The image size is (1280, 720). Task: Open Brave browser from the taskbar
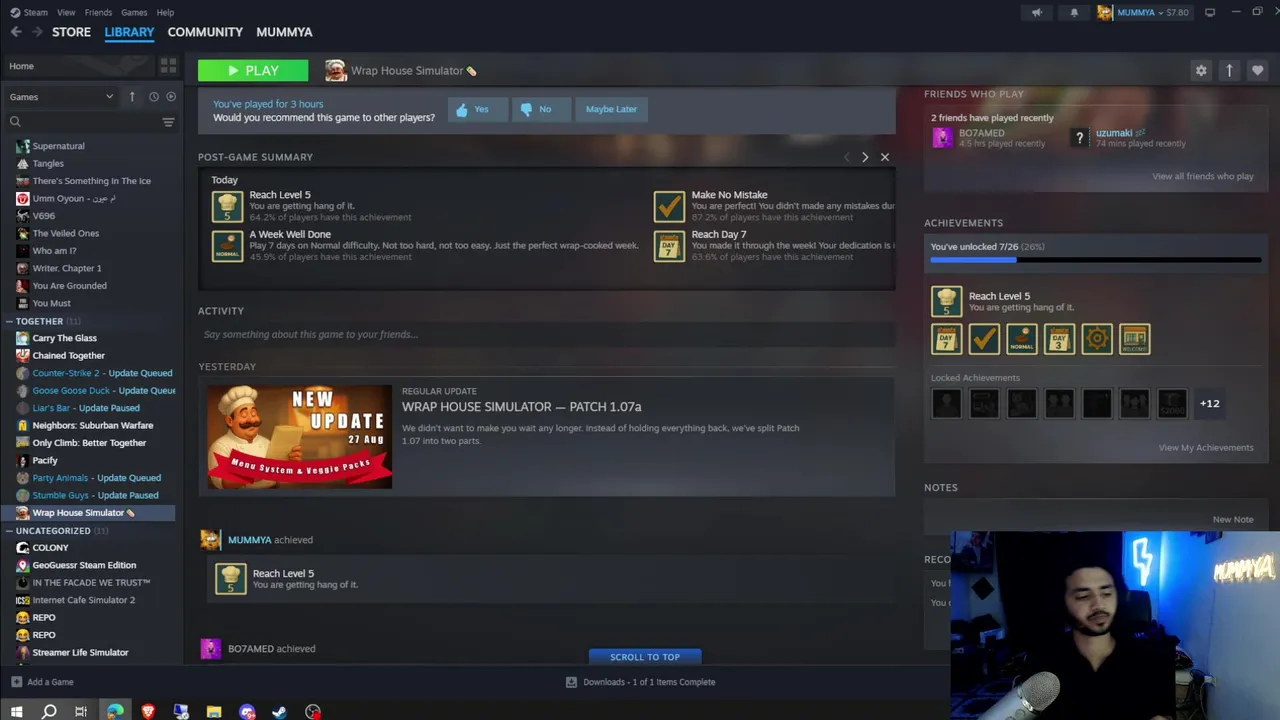coord(148,712)
